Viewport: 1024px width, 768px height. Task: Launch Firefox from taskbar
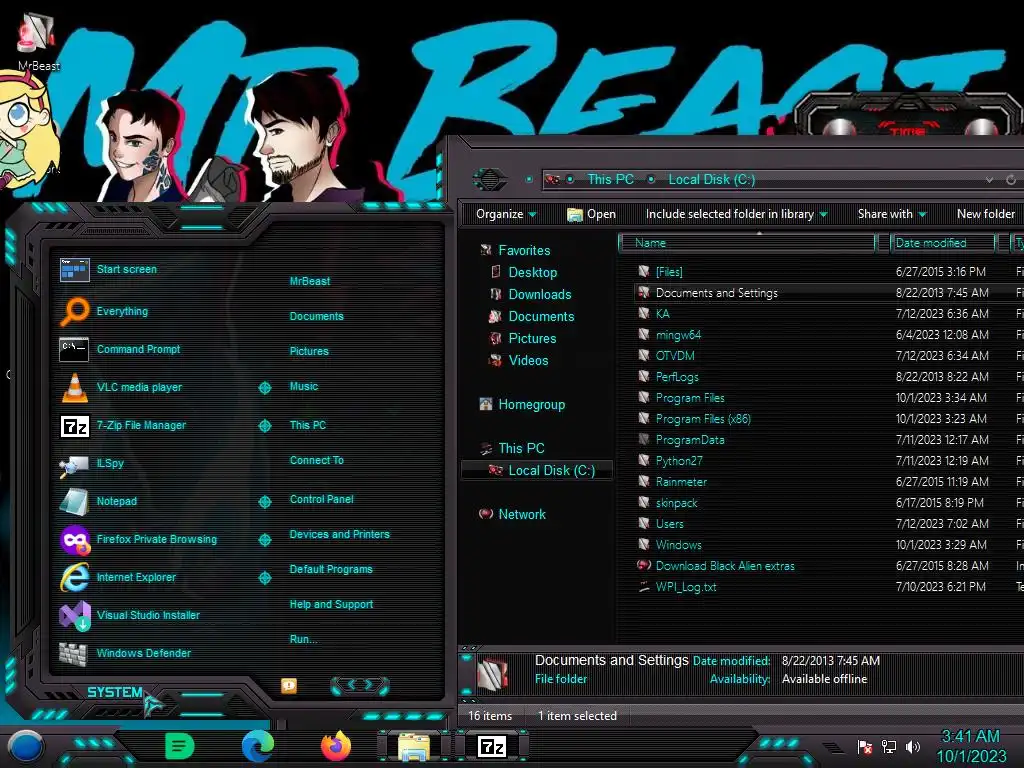[336, 746]
